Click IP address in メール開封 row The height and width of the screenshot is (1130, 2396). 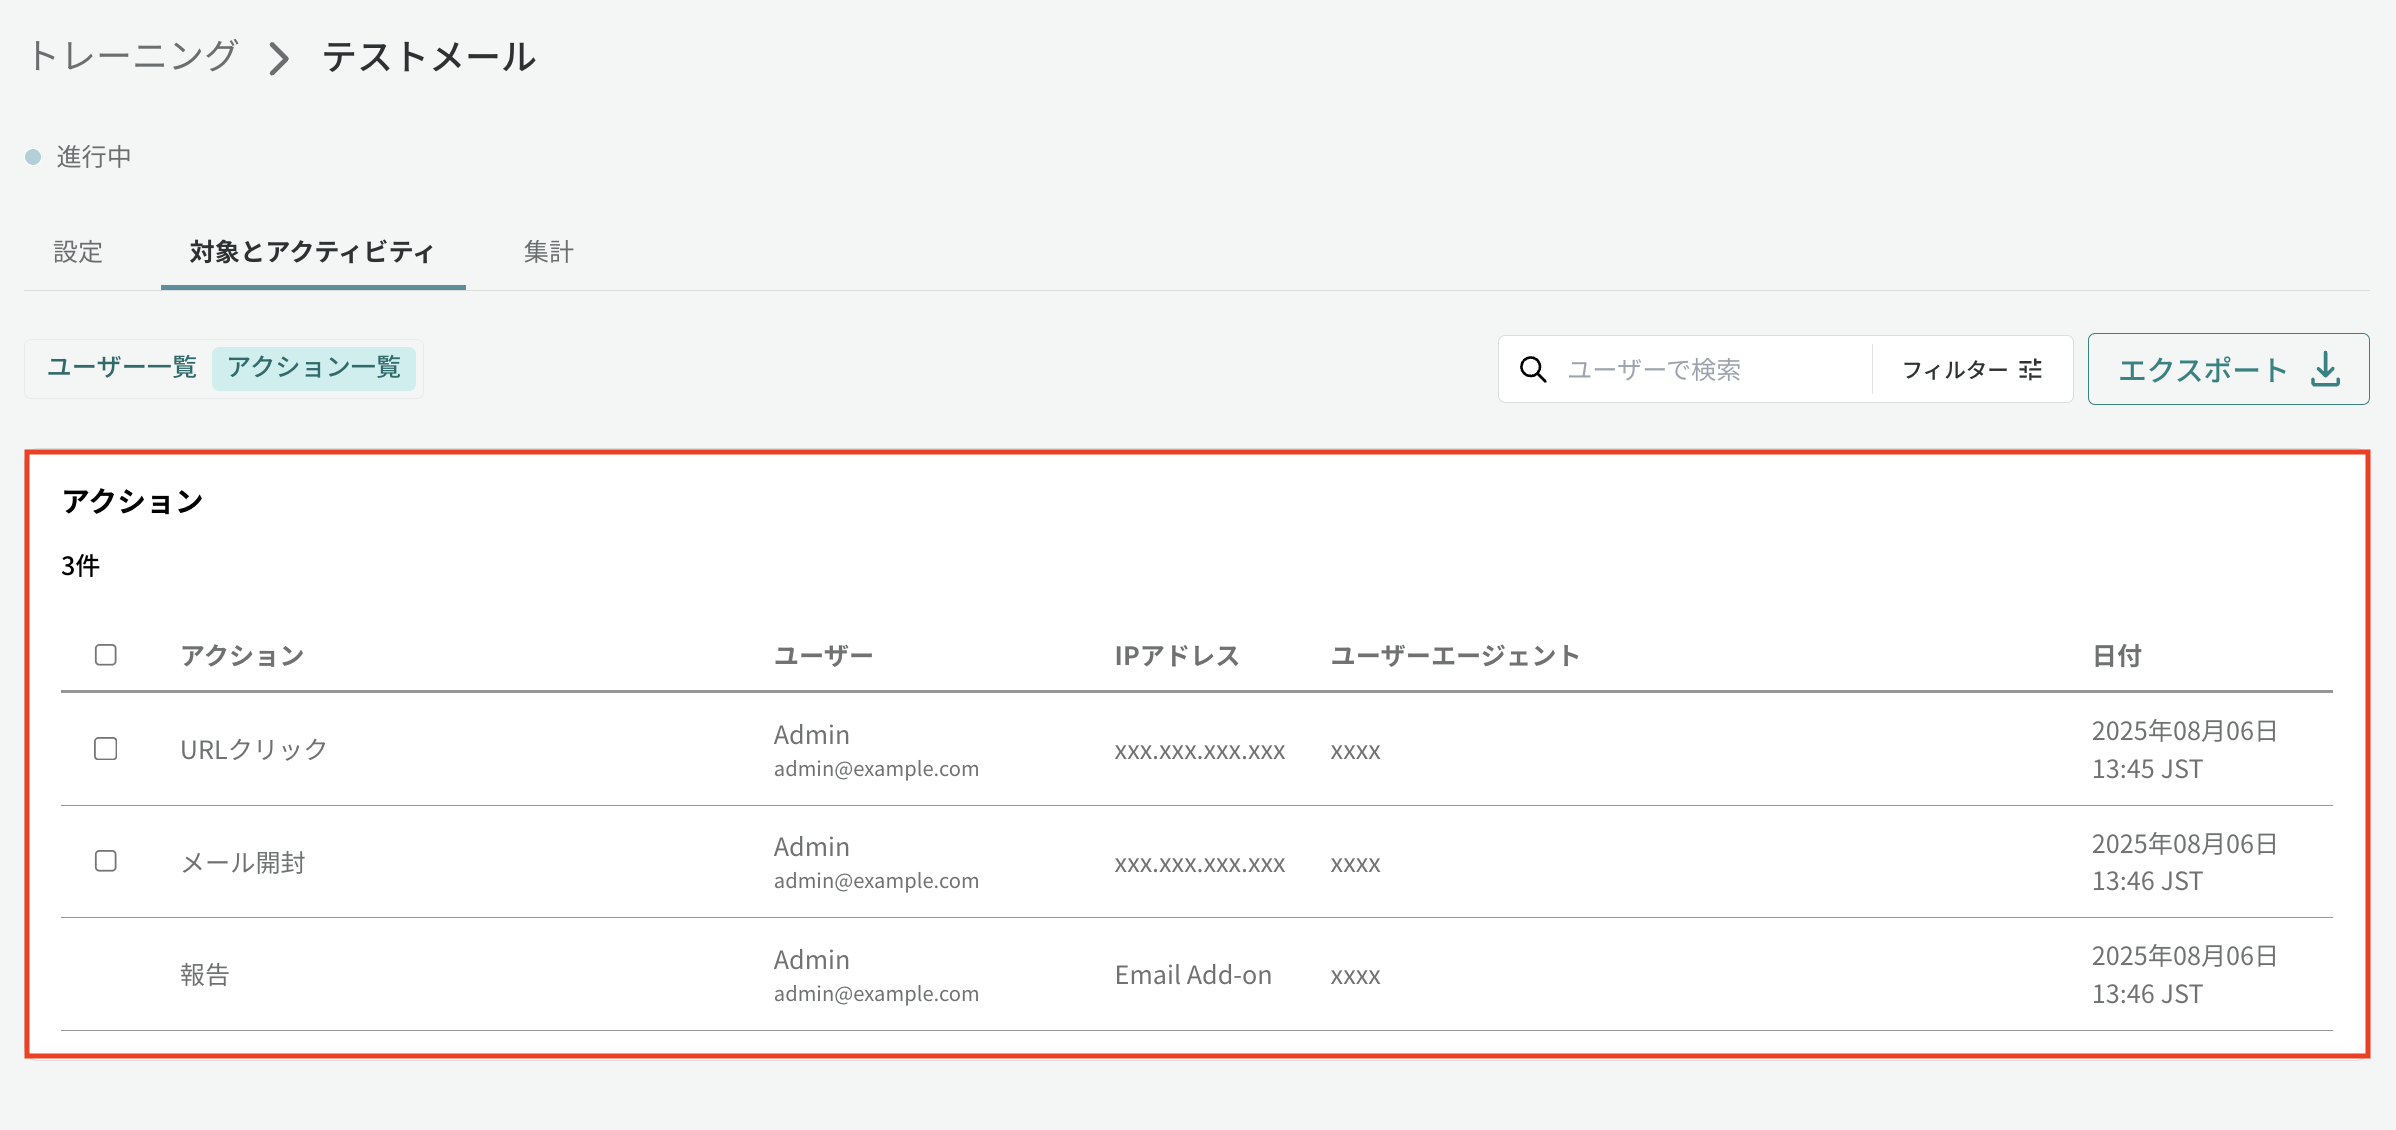point(1200,864)
